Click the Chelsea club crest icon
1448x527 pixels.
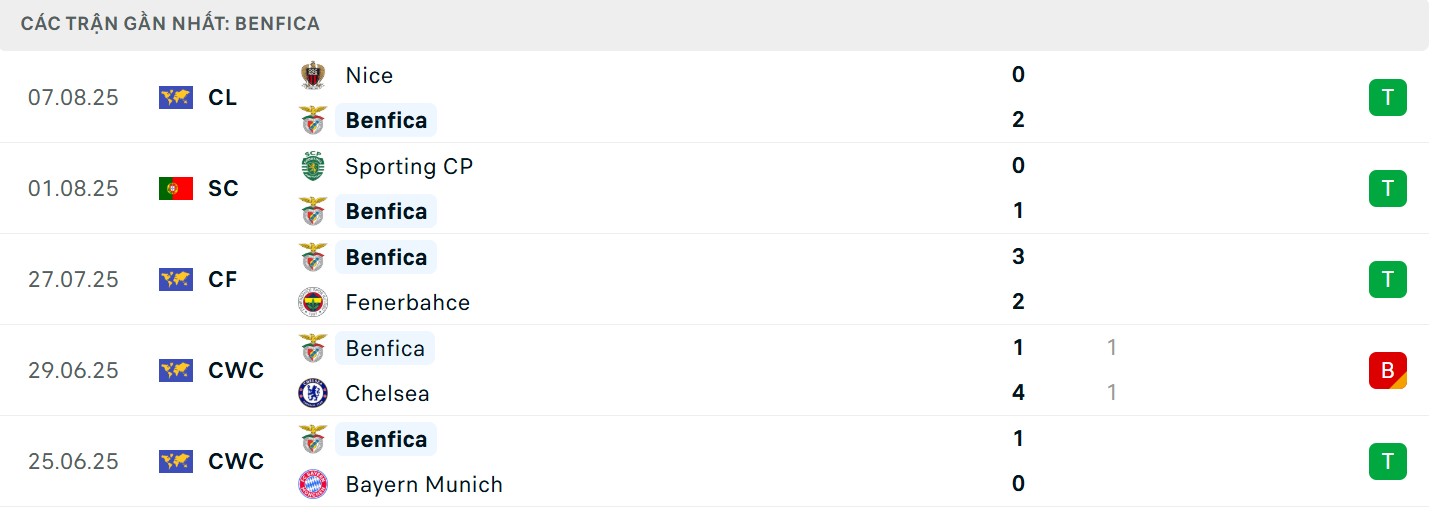pyautogui.click(x=313, y=393)
